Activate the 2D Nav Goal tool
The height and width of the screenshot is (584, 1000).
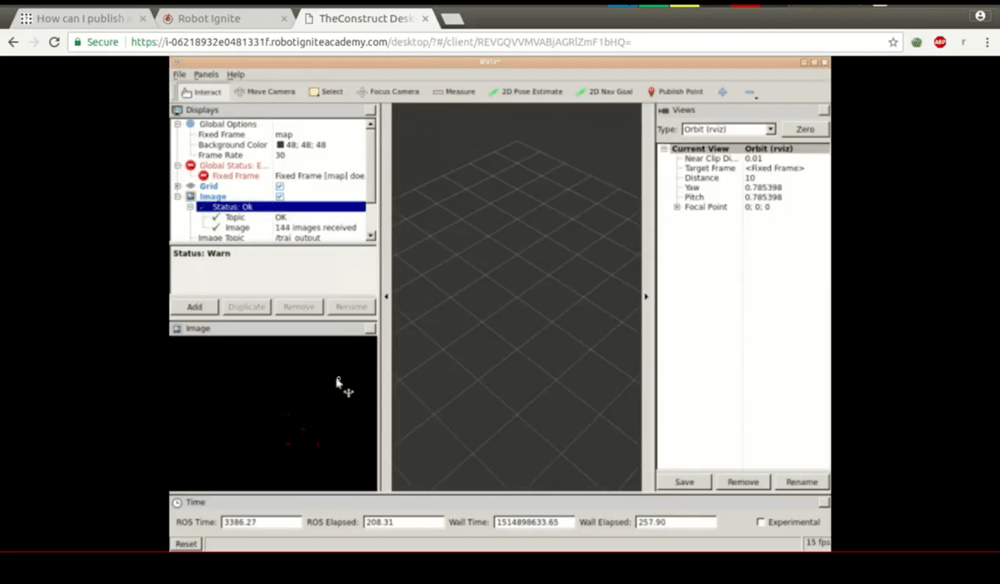click(607, 91)
